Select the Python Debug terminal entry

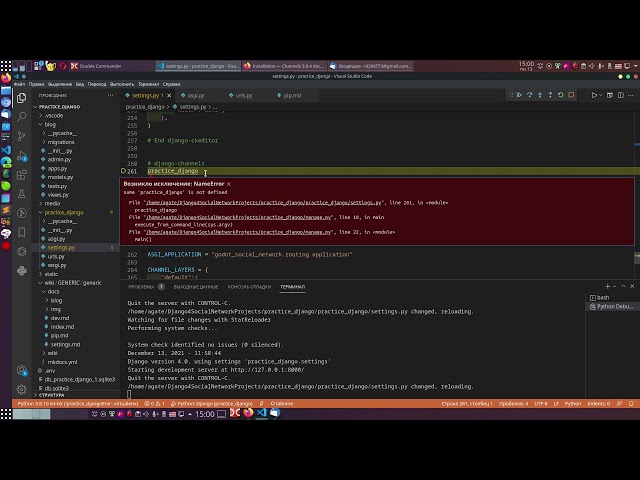(x=611, y=307)
